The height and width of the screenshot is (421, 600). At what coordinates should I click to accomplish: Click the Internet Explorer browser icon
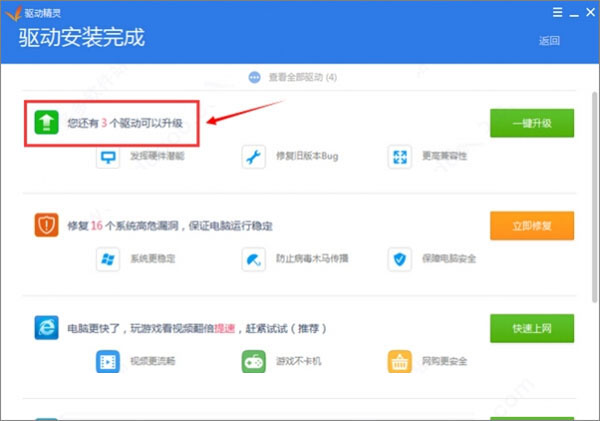[x=46, y=328]
